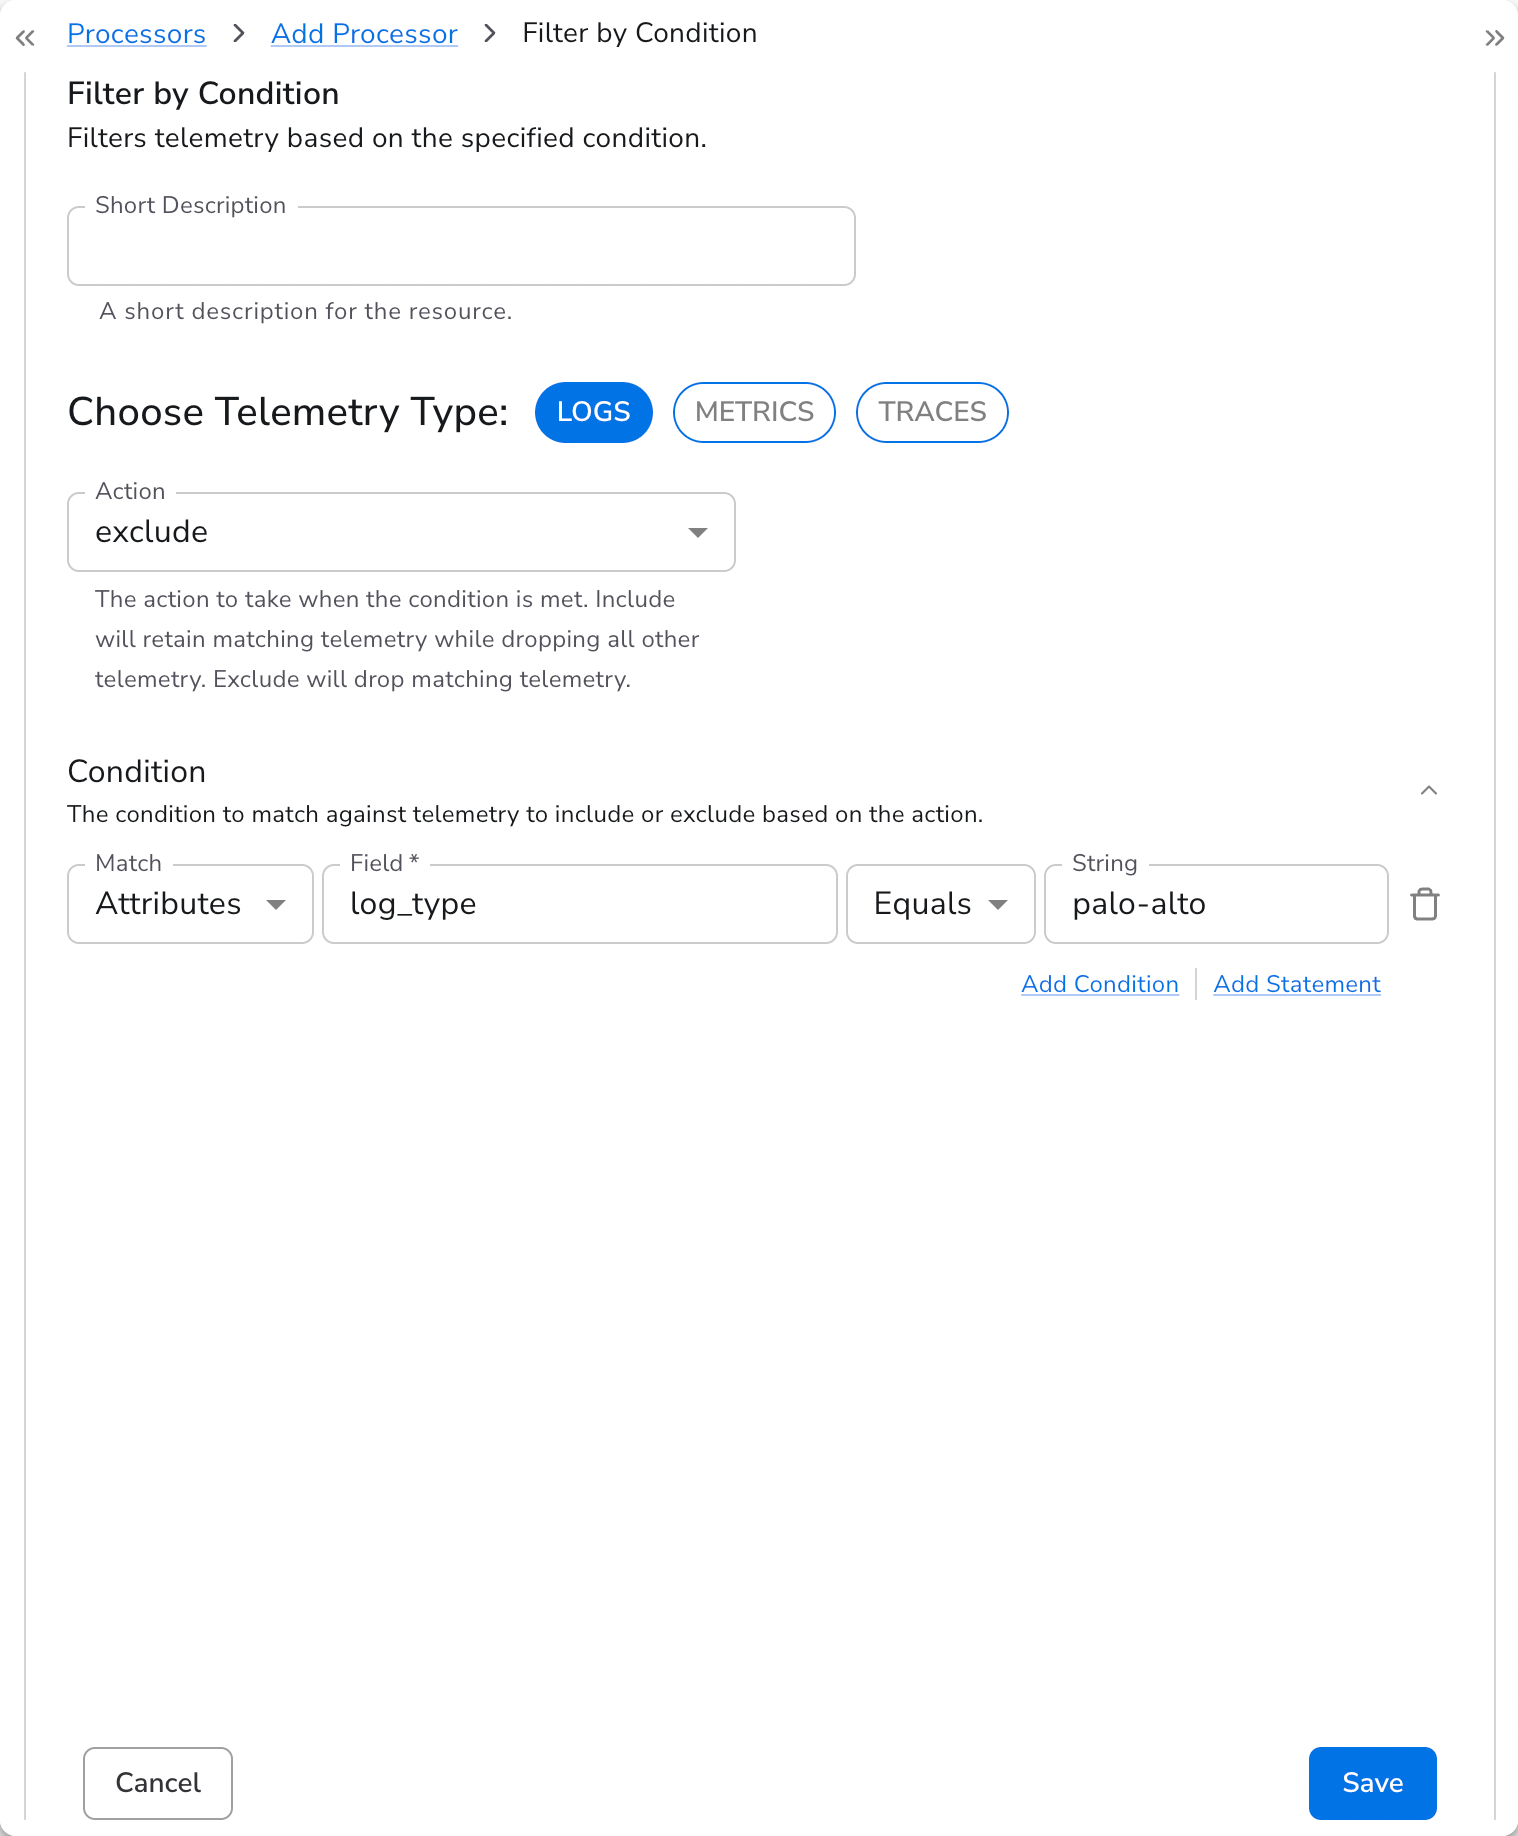Image resolution: width=1518 pixels, height=1836 pixels.
Task: Select the LOGS telemetry type
Action: point(593,412)
